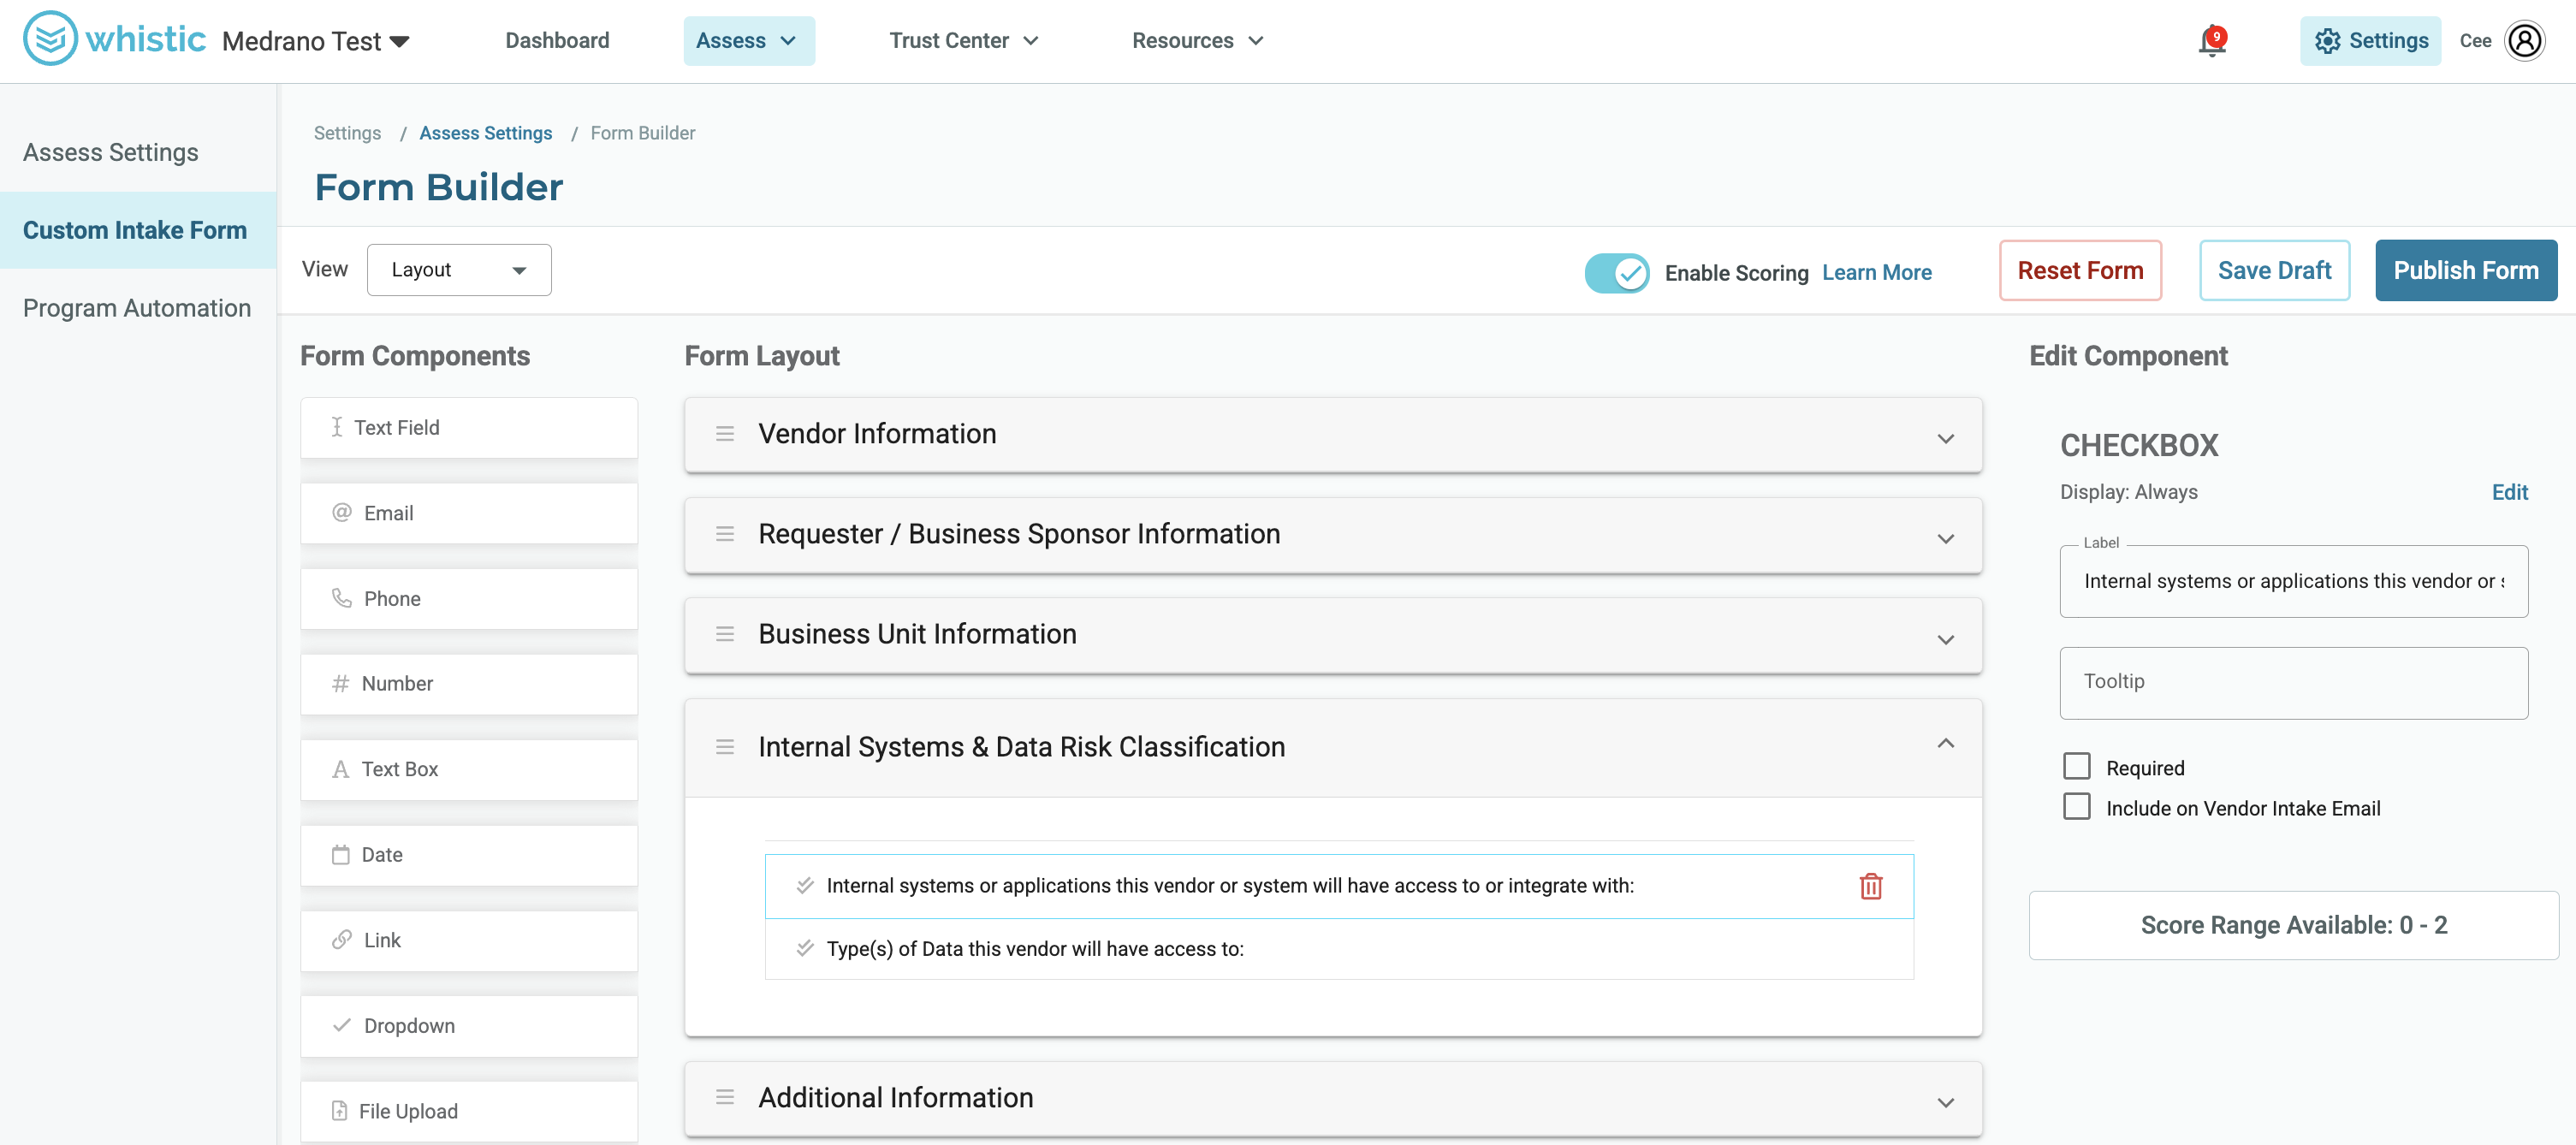Click the Score Range Available panel
This screenshot has height=1145, width=2576.
[2293, 925]
